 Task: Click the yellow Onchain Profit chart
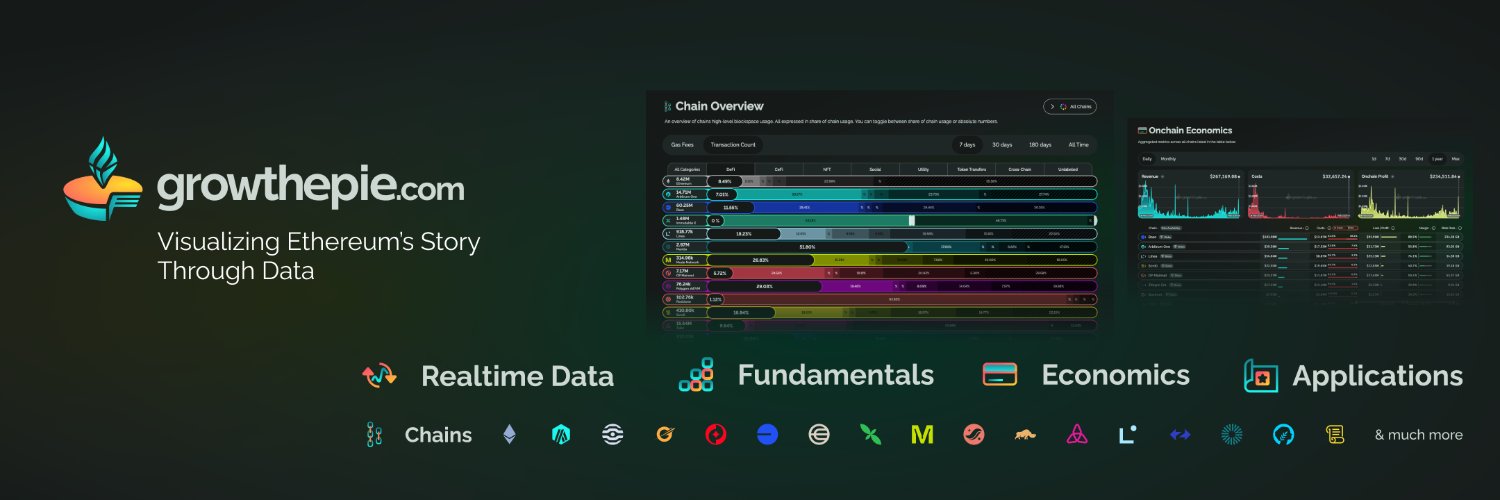(1410, 195)
